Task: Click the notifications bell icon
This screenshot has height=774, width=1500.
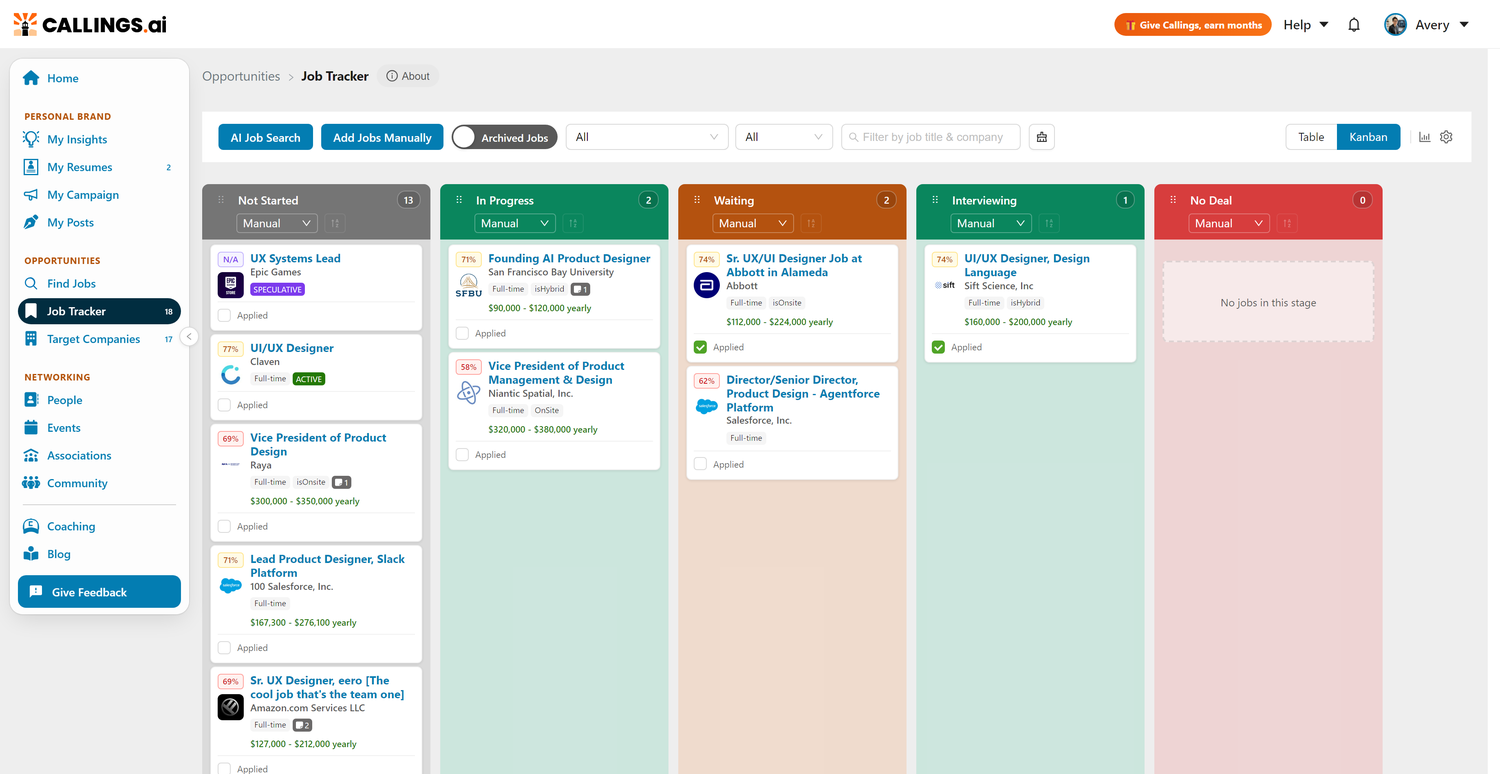Action: pyautogui.click(x=1354, y=25)
